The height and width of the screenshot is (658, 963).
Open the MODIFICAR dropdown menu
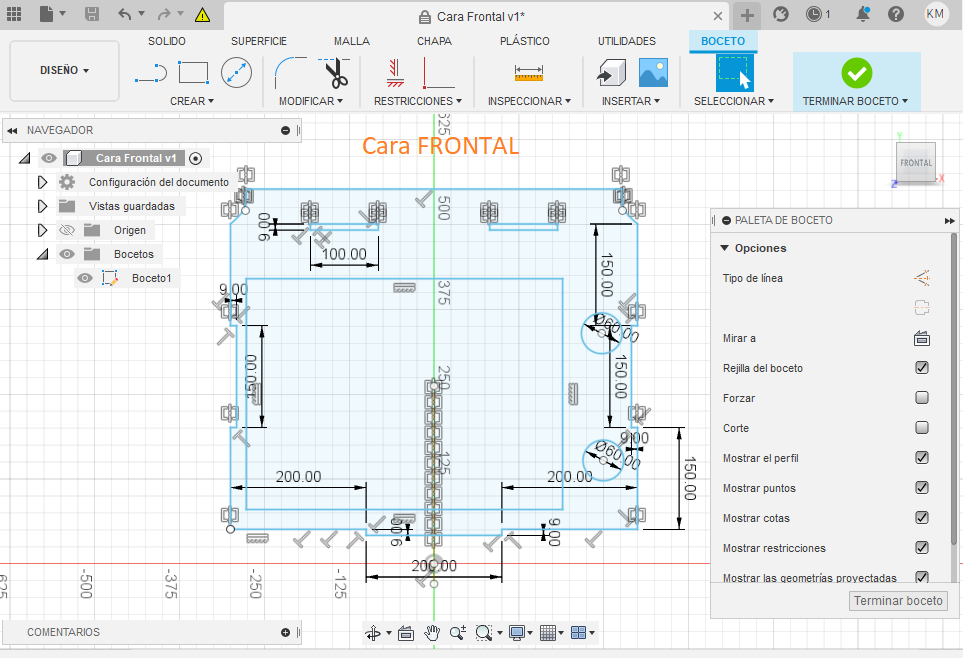pyautogui.click(x=311, y=101)
